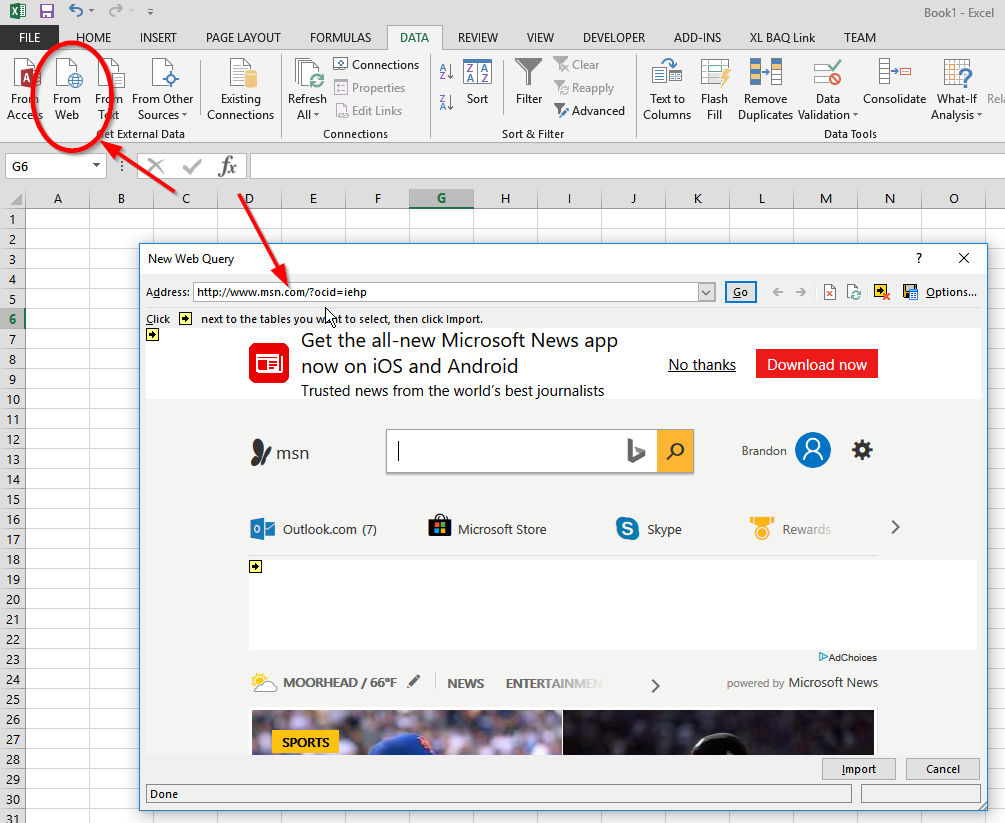The height and width of the screenshot is (823, 1005).
Task: Click the yellow table-select arrow under Outlook.com
Action: (x=256, y=567)
